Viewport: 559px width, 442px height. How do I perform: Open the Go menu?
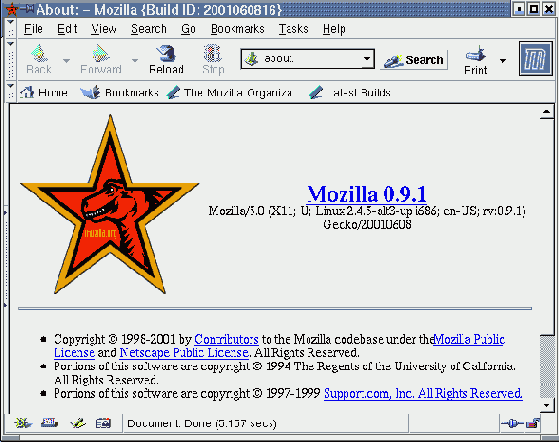[188, 29]
